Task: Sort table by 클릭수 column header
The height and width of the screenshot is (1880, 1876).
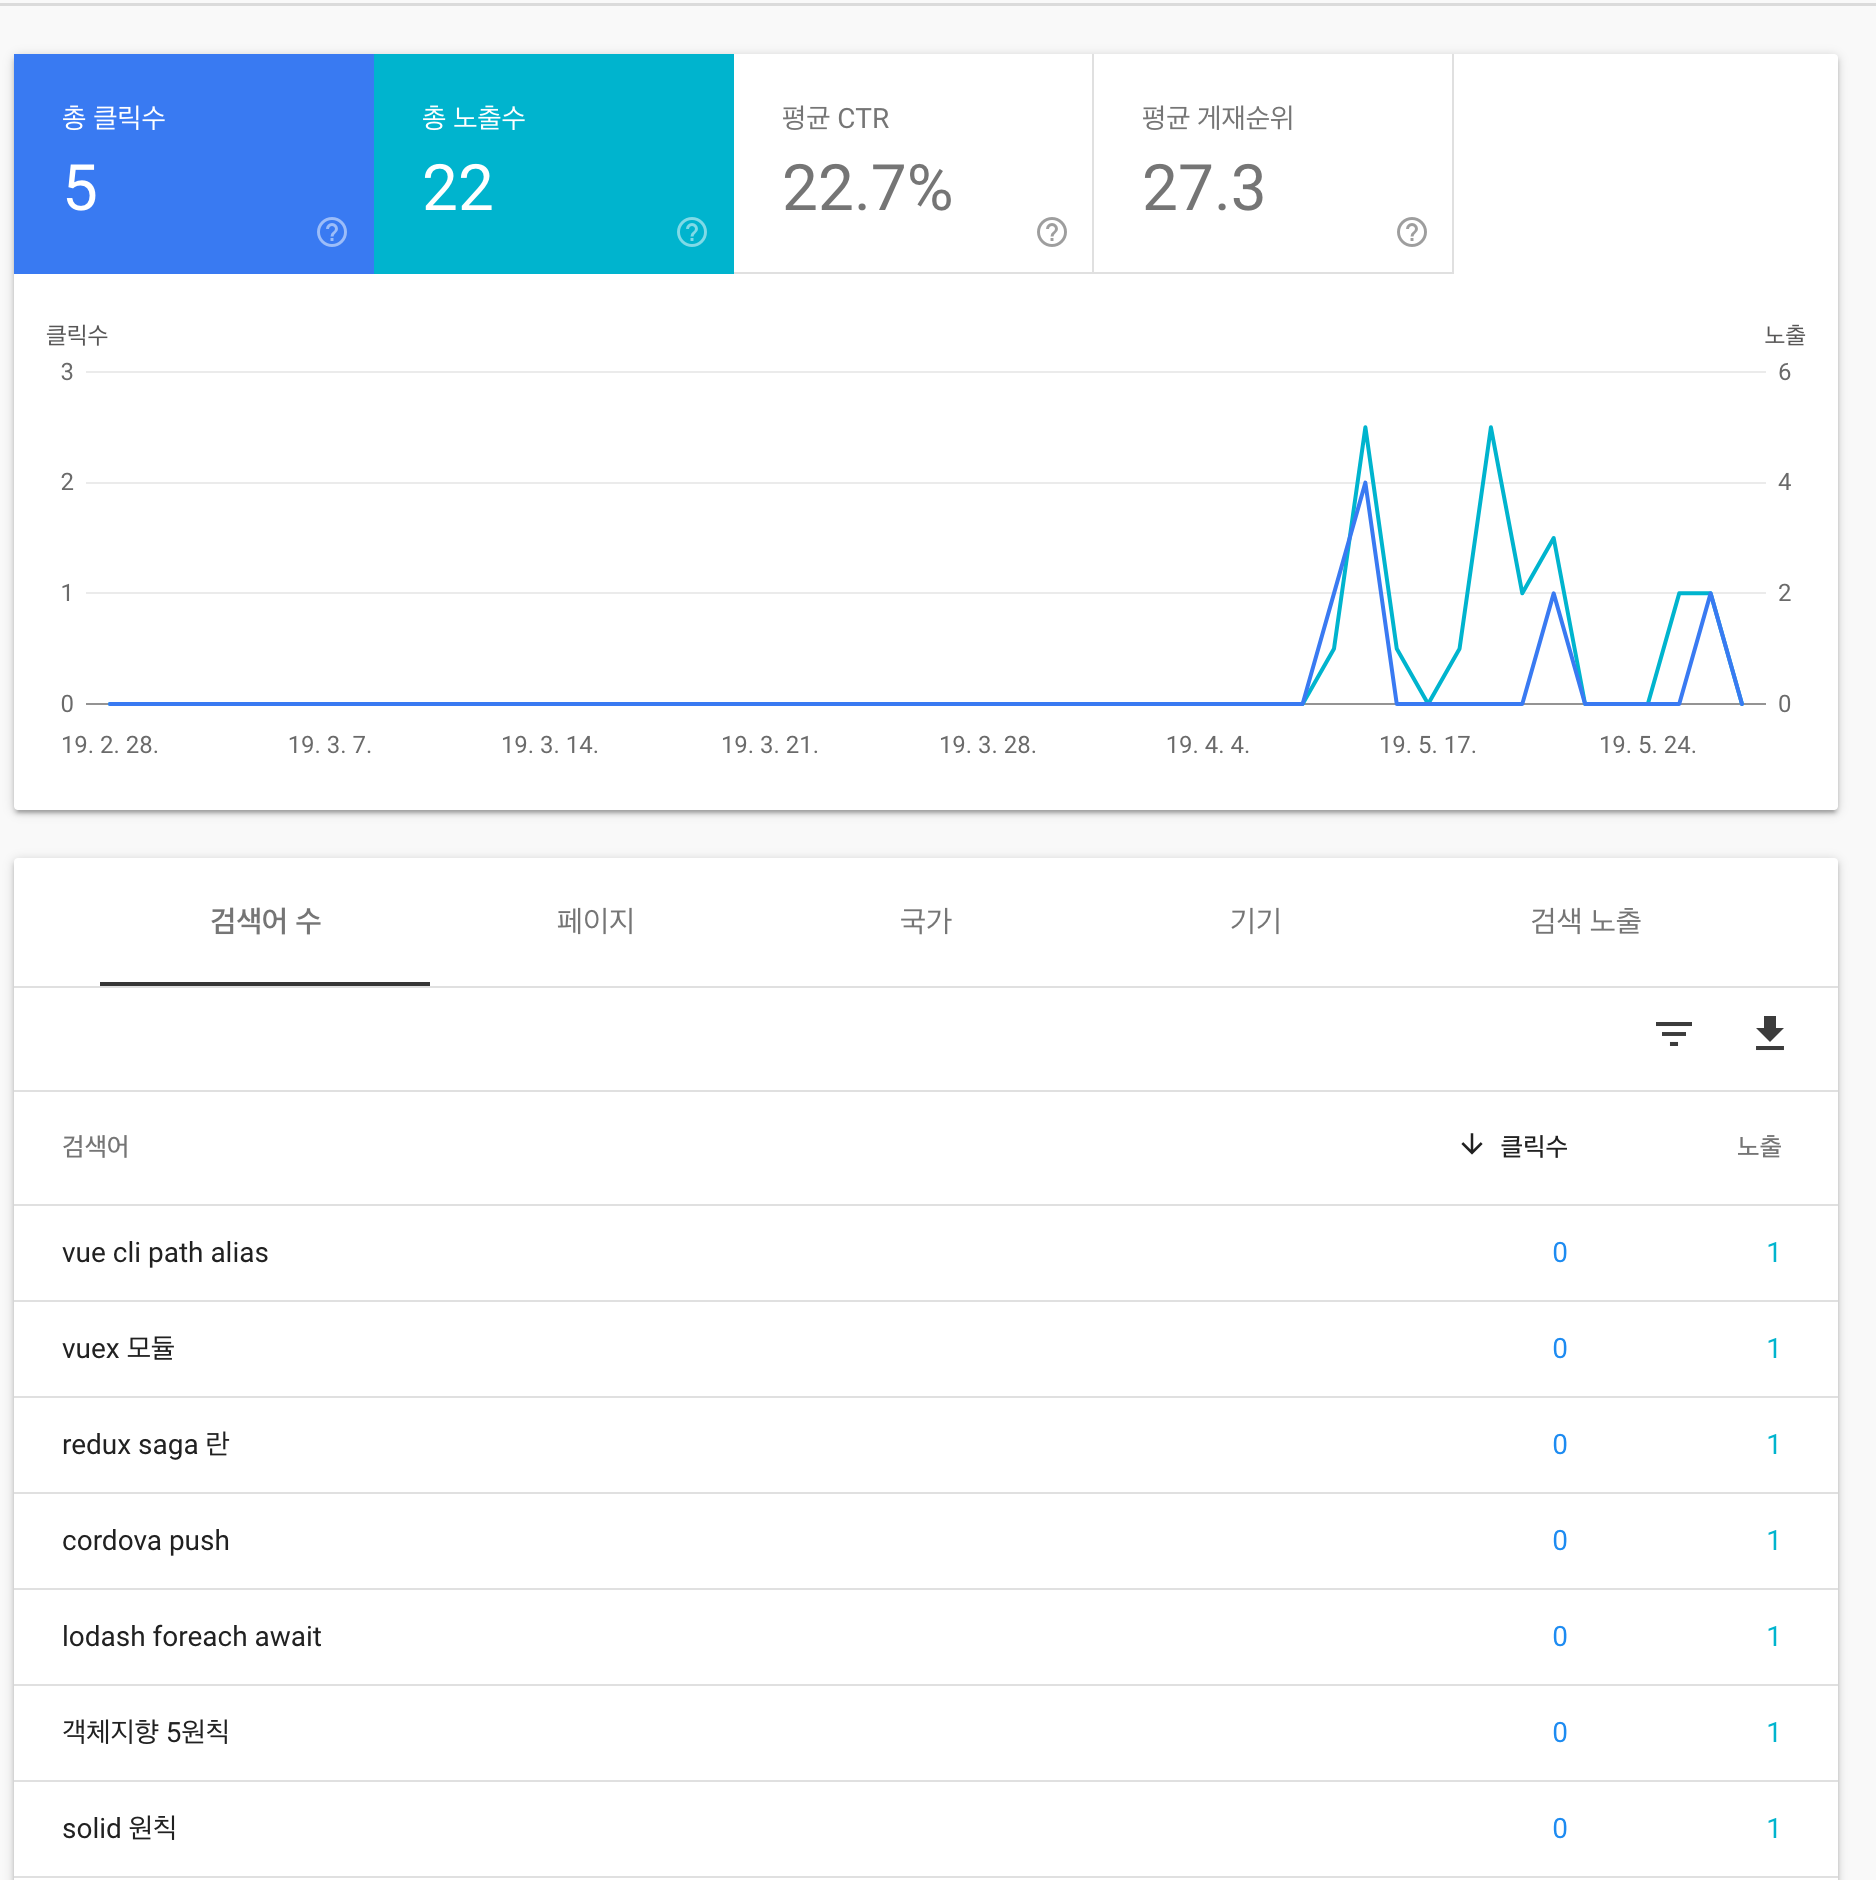Action: coord(1514,1146)
